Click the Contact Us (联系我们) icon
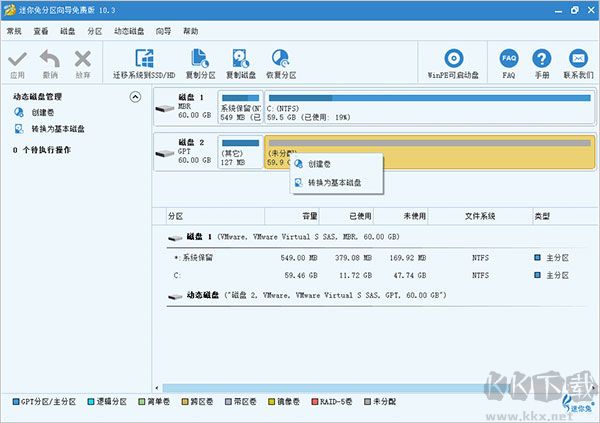This screenshot has width=600, height=423. click(x=578, y=58)
